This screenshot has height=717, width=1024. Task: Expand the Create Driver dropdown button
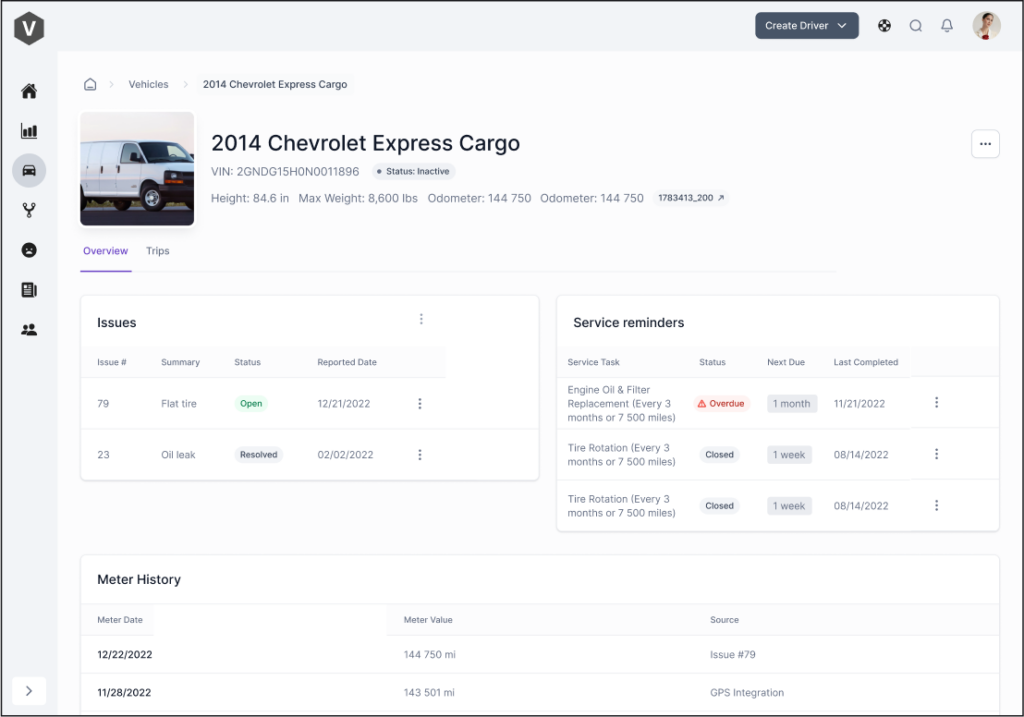806,26
